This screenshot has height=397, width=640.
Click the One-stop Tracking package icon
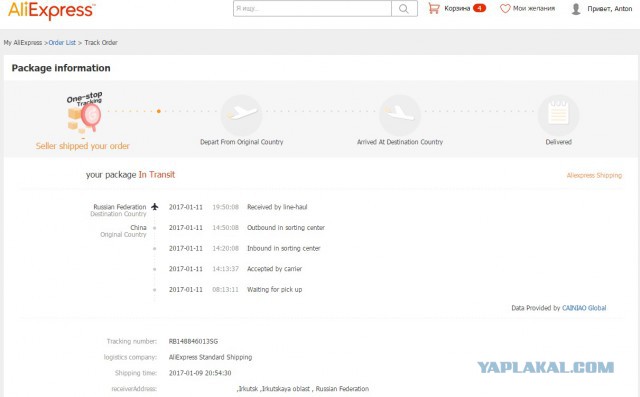[85, 112]
